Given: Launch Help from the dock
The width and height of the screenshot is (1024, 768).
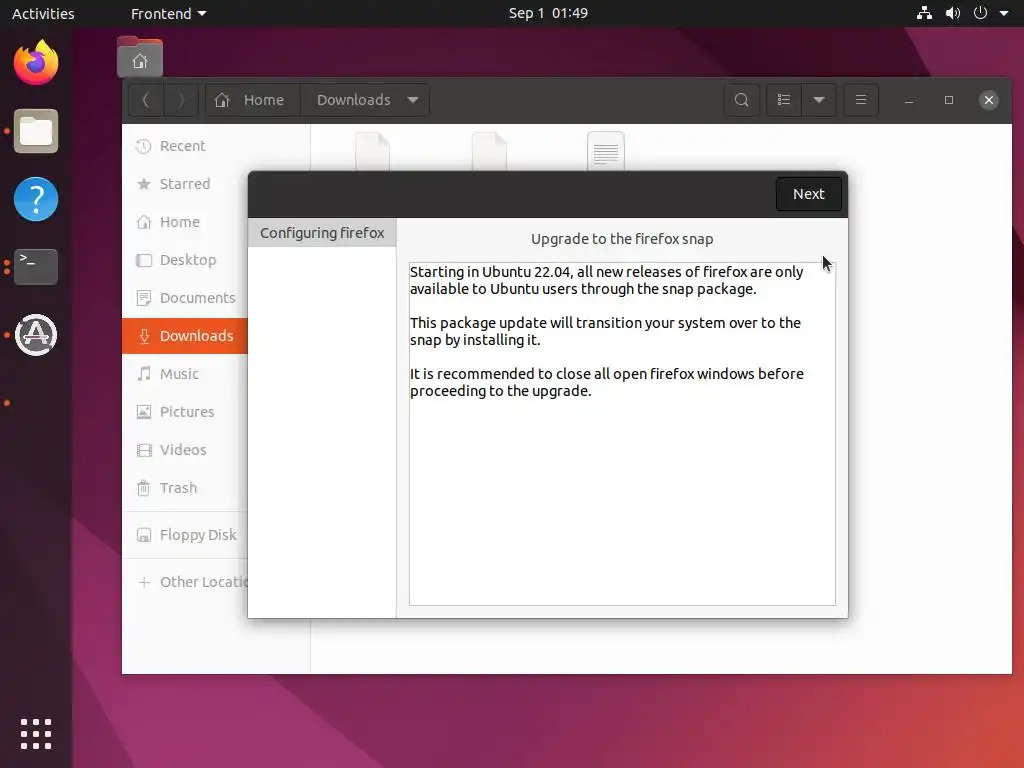Looking at the screenshot, I should [x=36, y=199].
